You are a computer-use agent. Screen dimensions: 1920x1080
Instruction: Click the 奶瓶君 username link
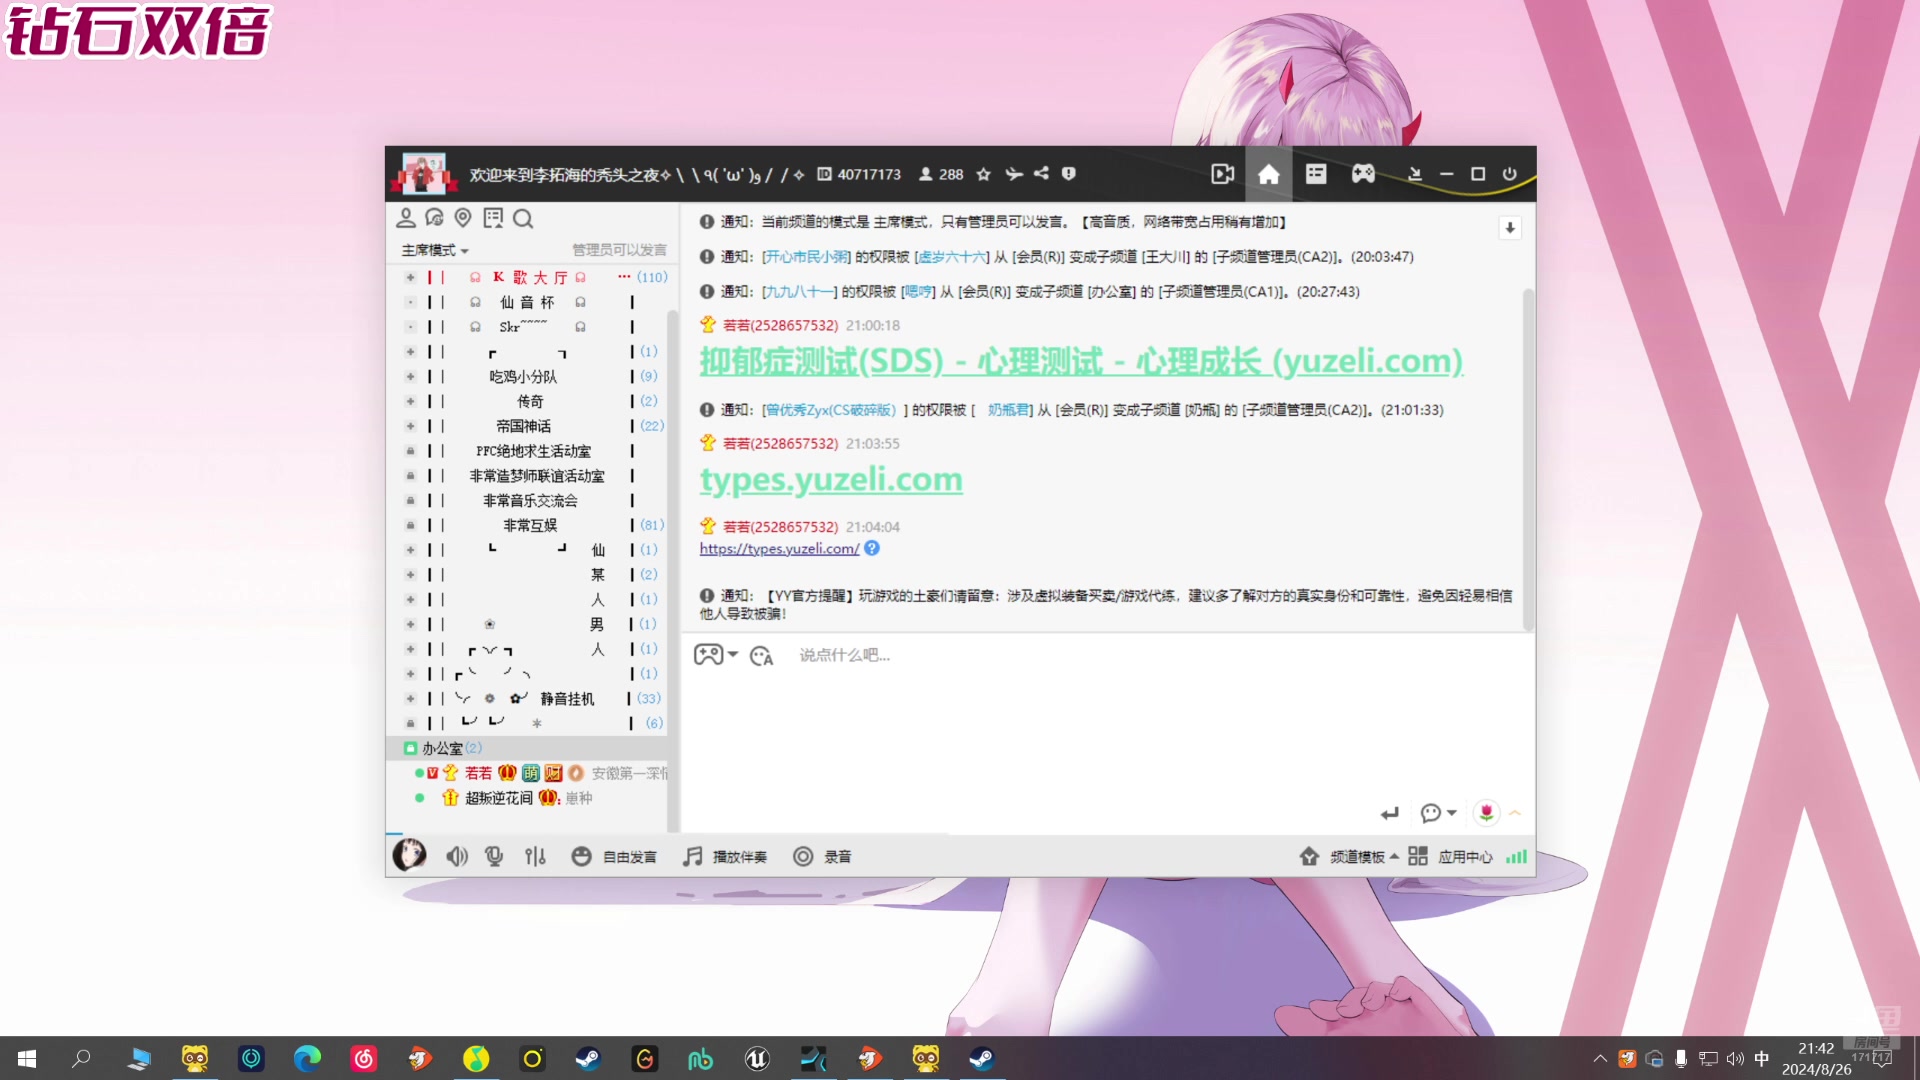coord(1008,410)
